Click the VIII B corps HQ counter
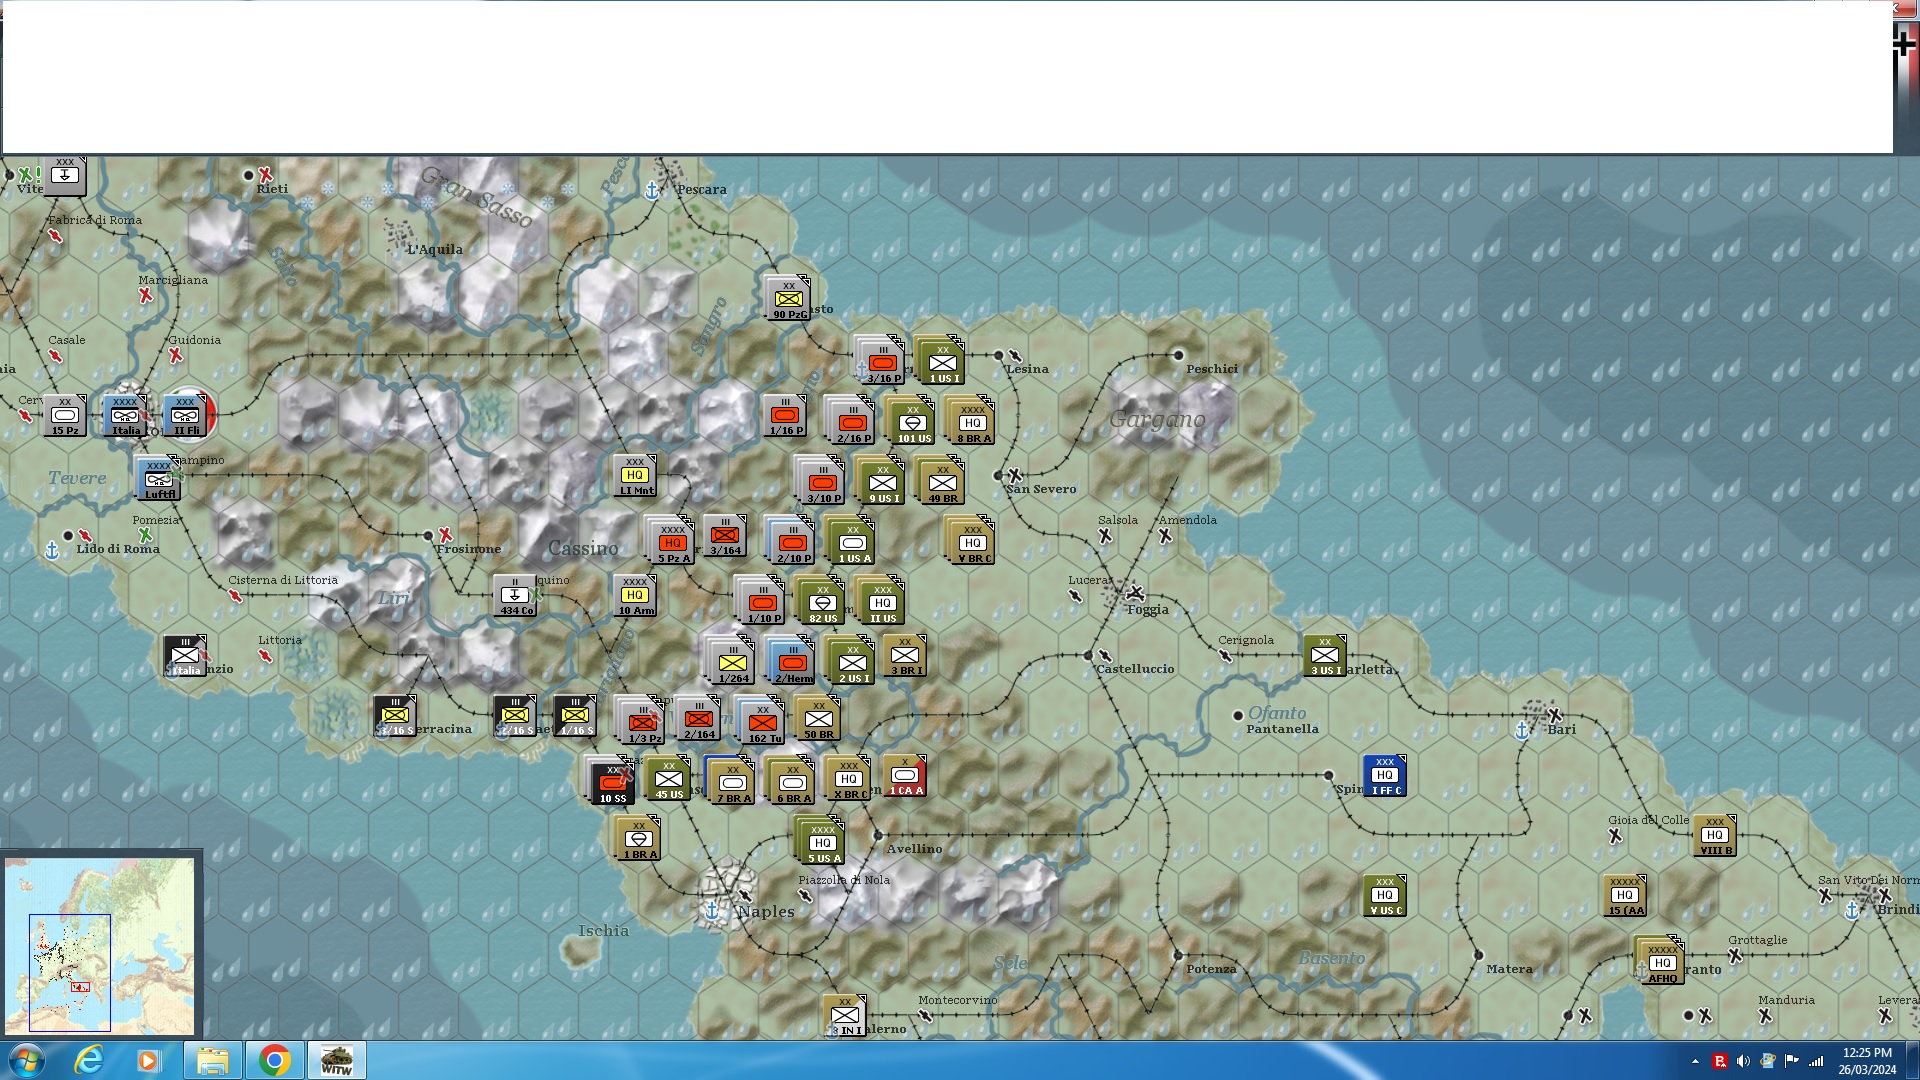This screenshot has height=1080, width=1920. tap(1715, 835)
